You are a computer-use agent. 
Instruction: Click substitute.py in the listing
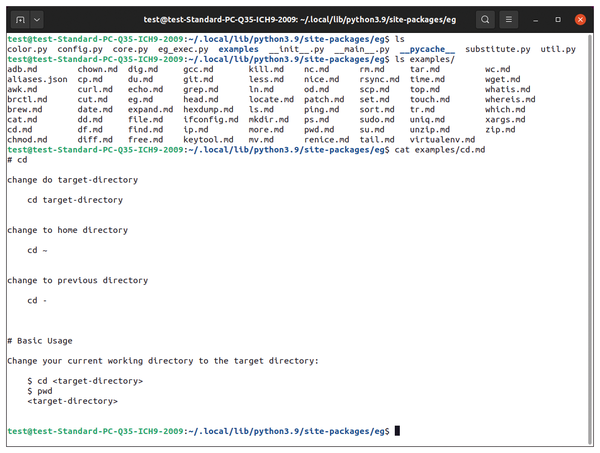498,49
